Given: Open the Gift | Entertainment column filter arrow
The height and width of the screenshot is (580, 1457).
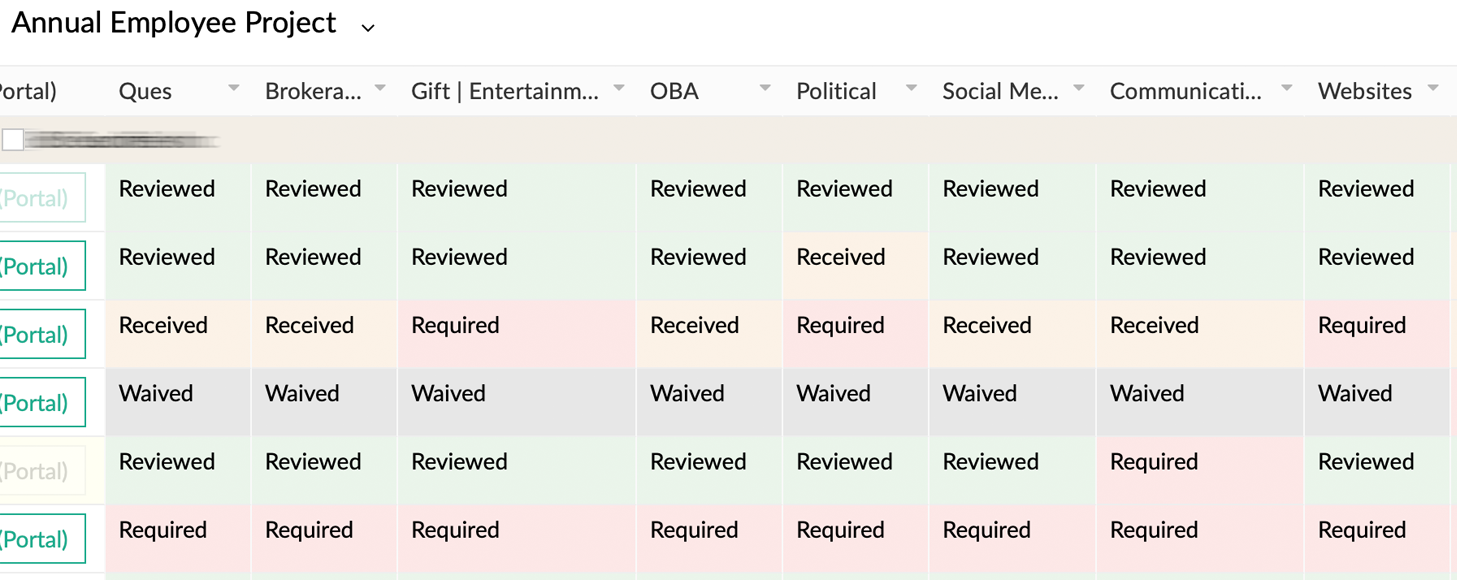Looking at the screenshot, I should coord(619,89).
